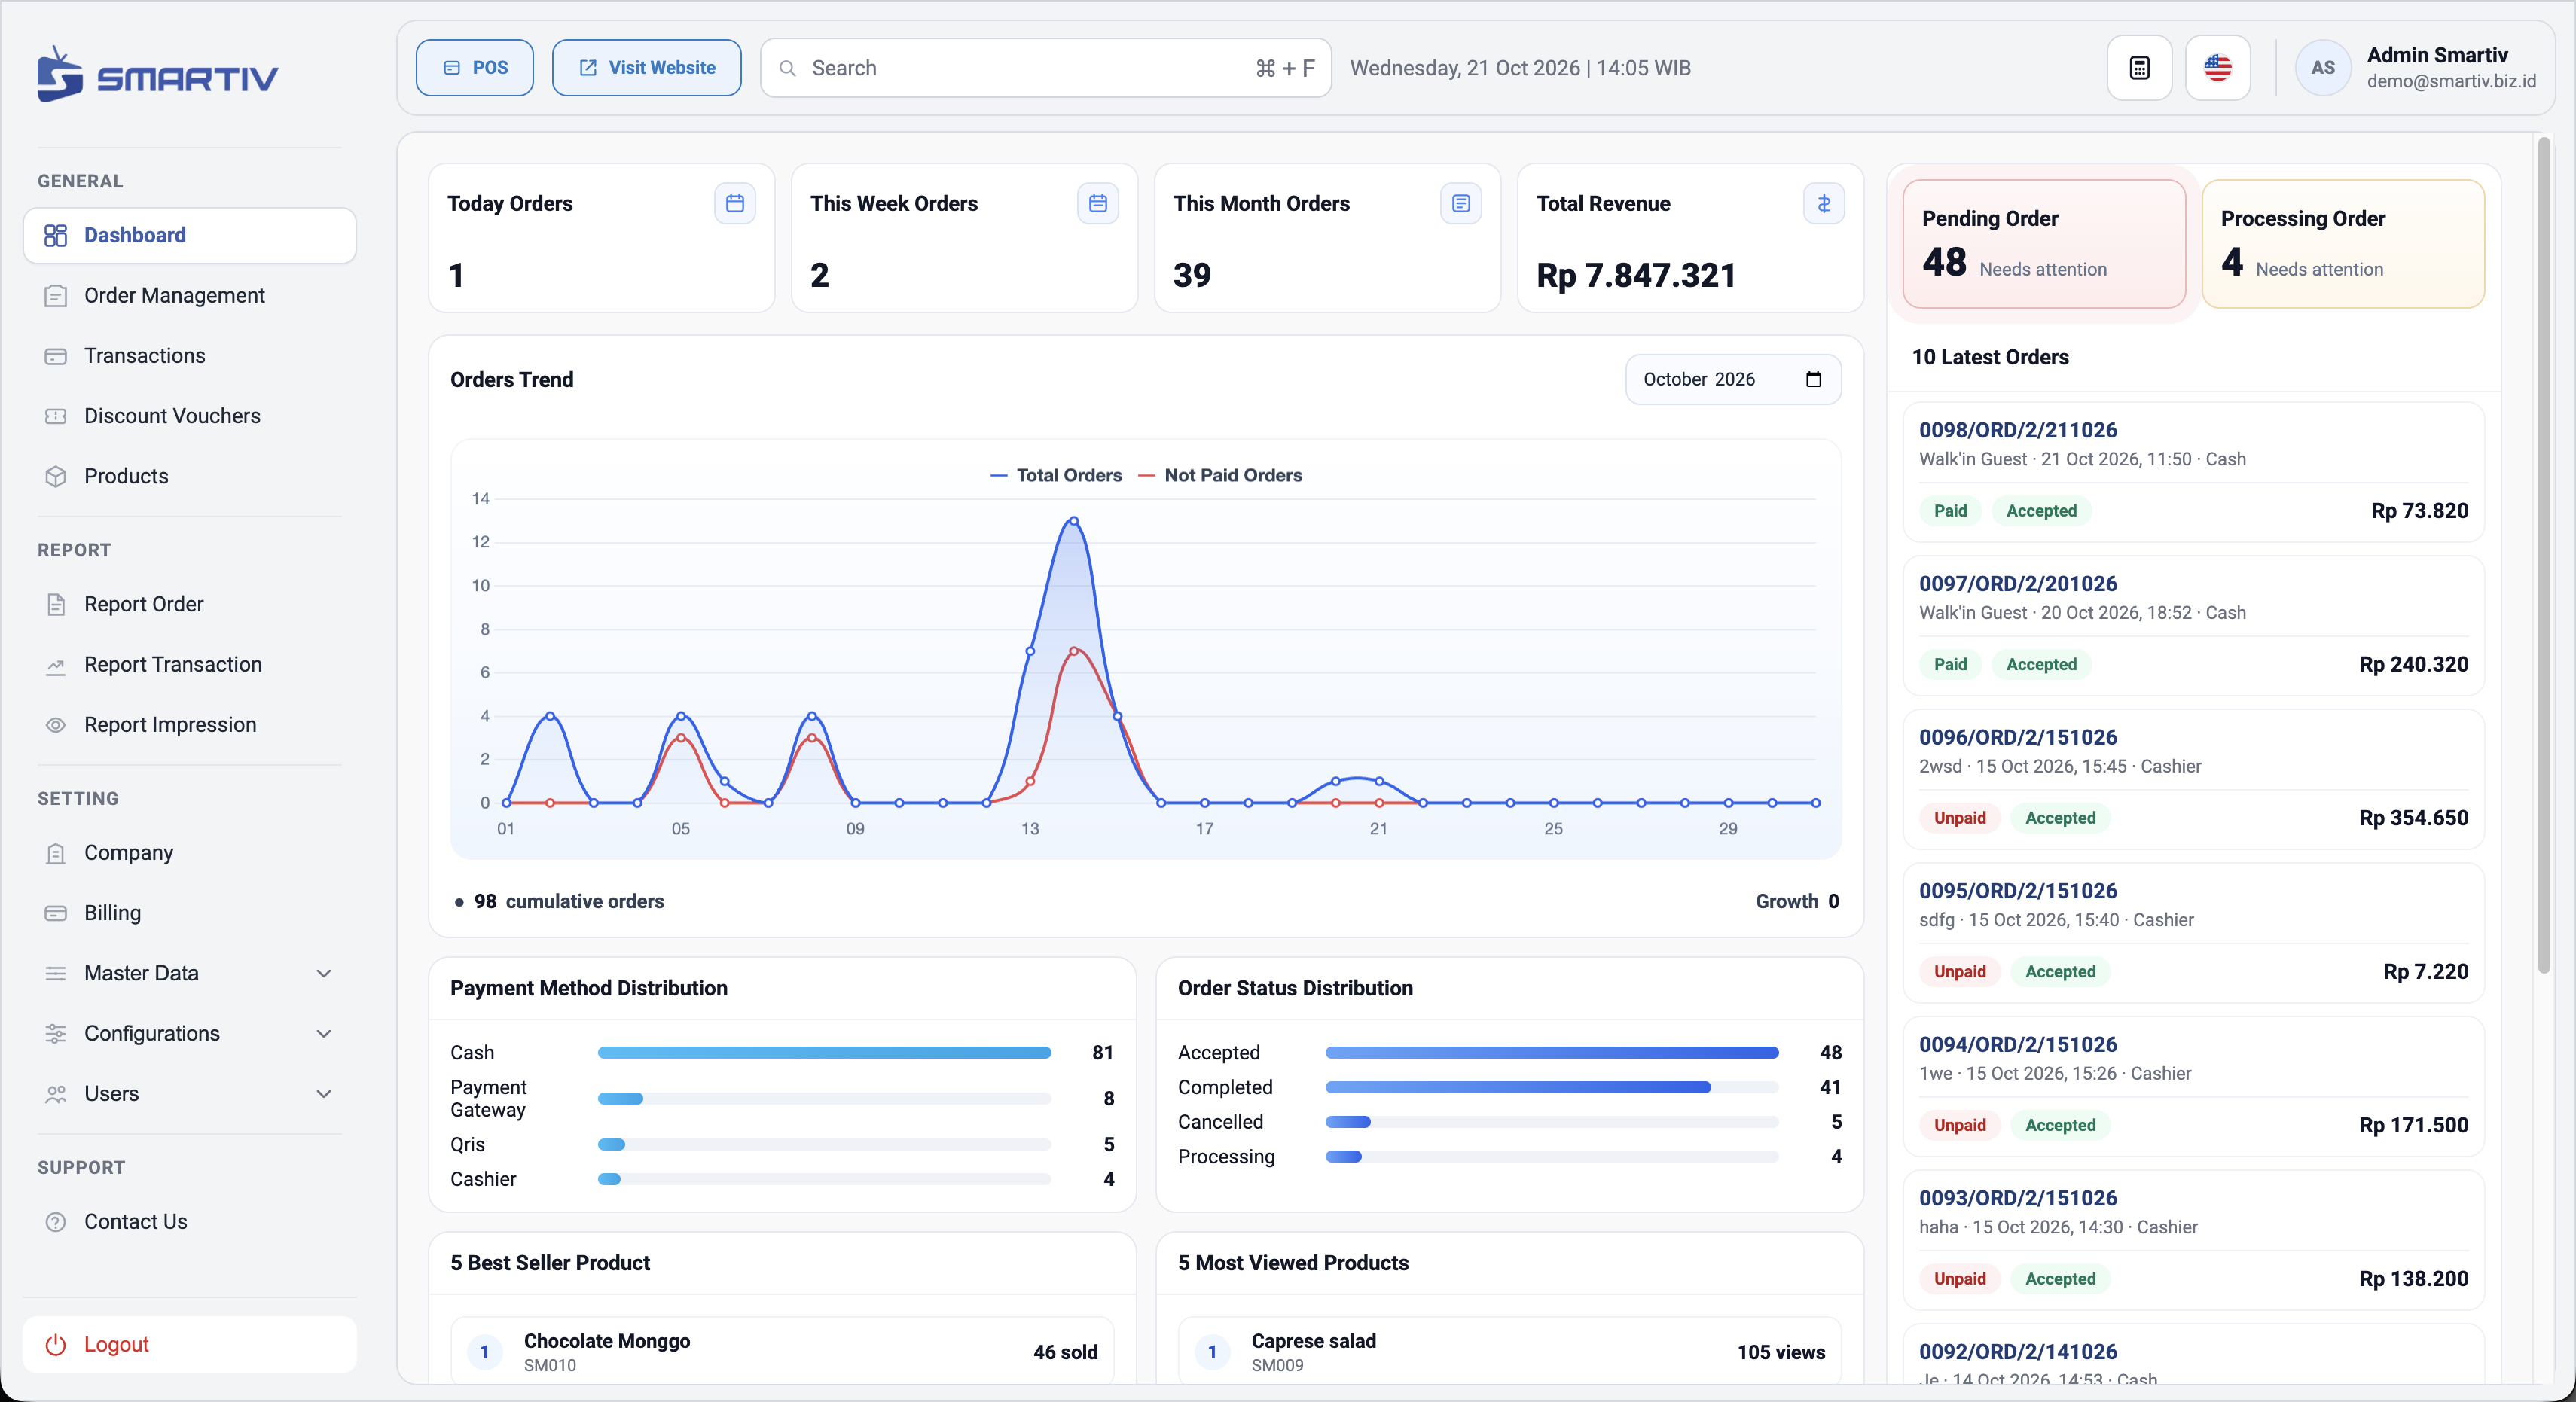Click the Cash payment distribution bar
2576x1402 pixels.
824,1053
